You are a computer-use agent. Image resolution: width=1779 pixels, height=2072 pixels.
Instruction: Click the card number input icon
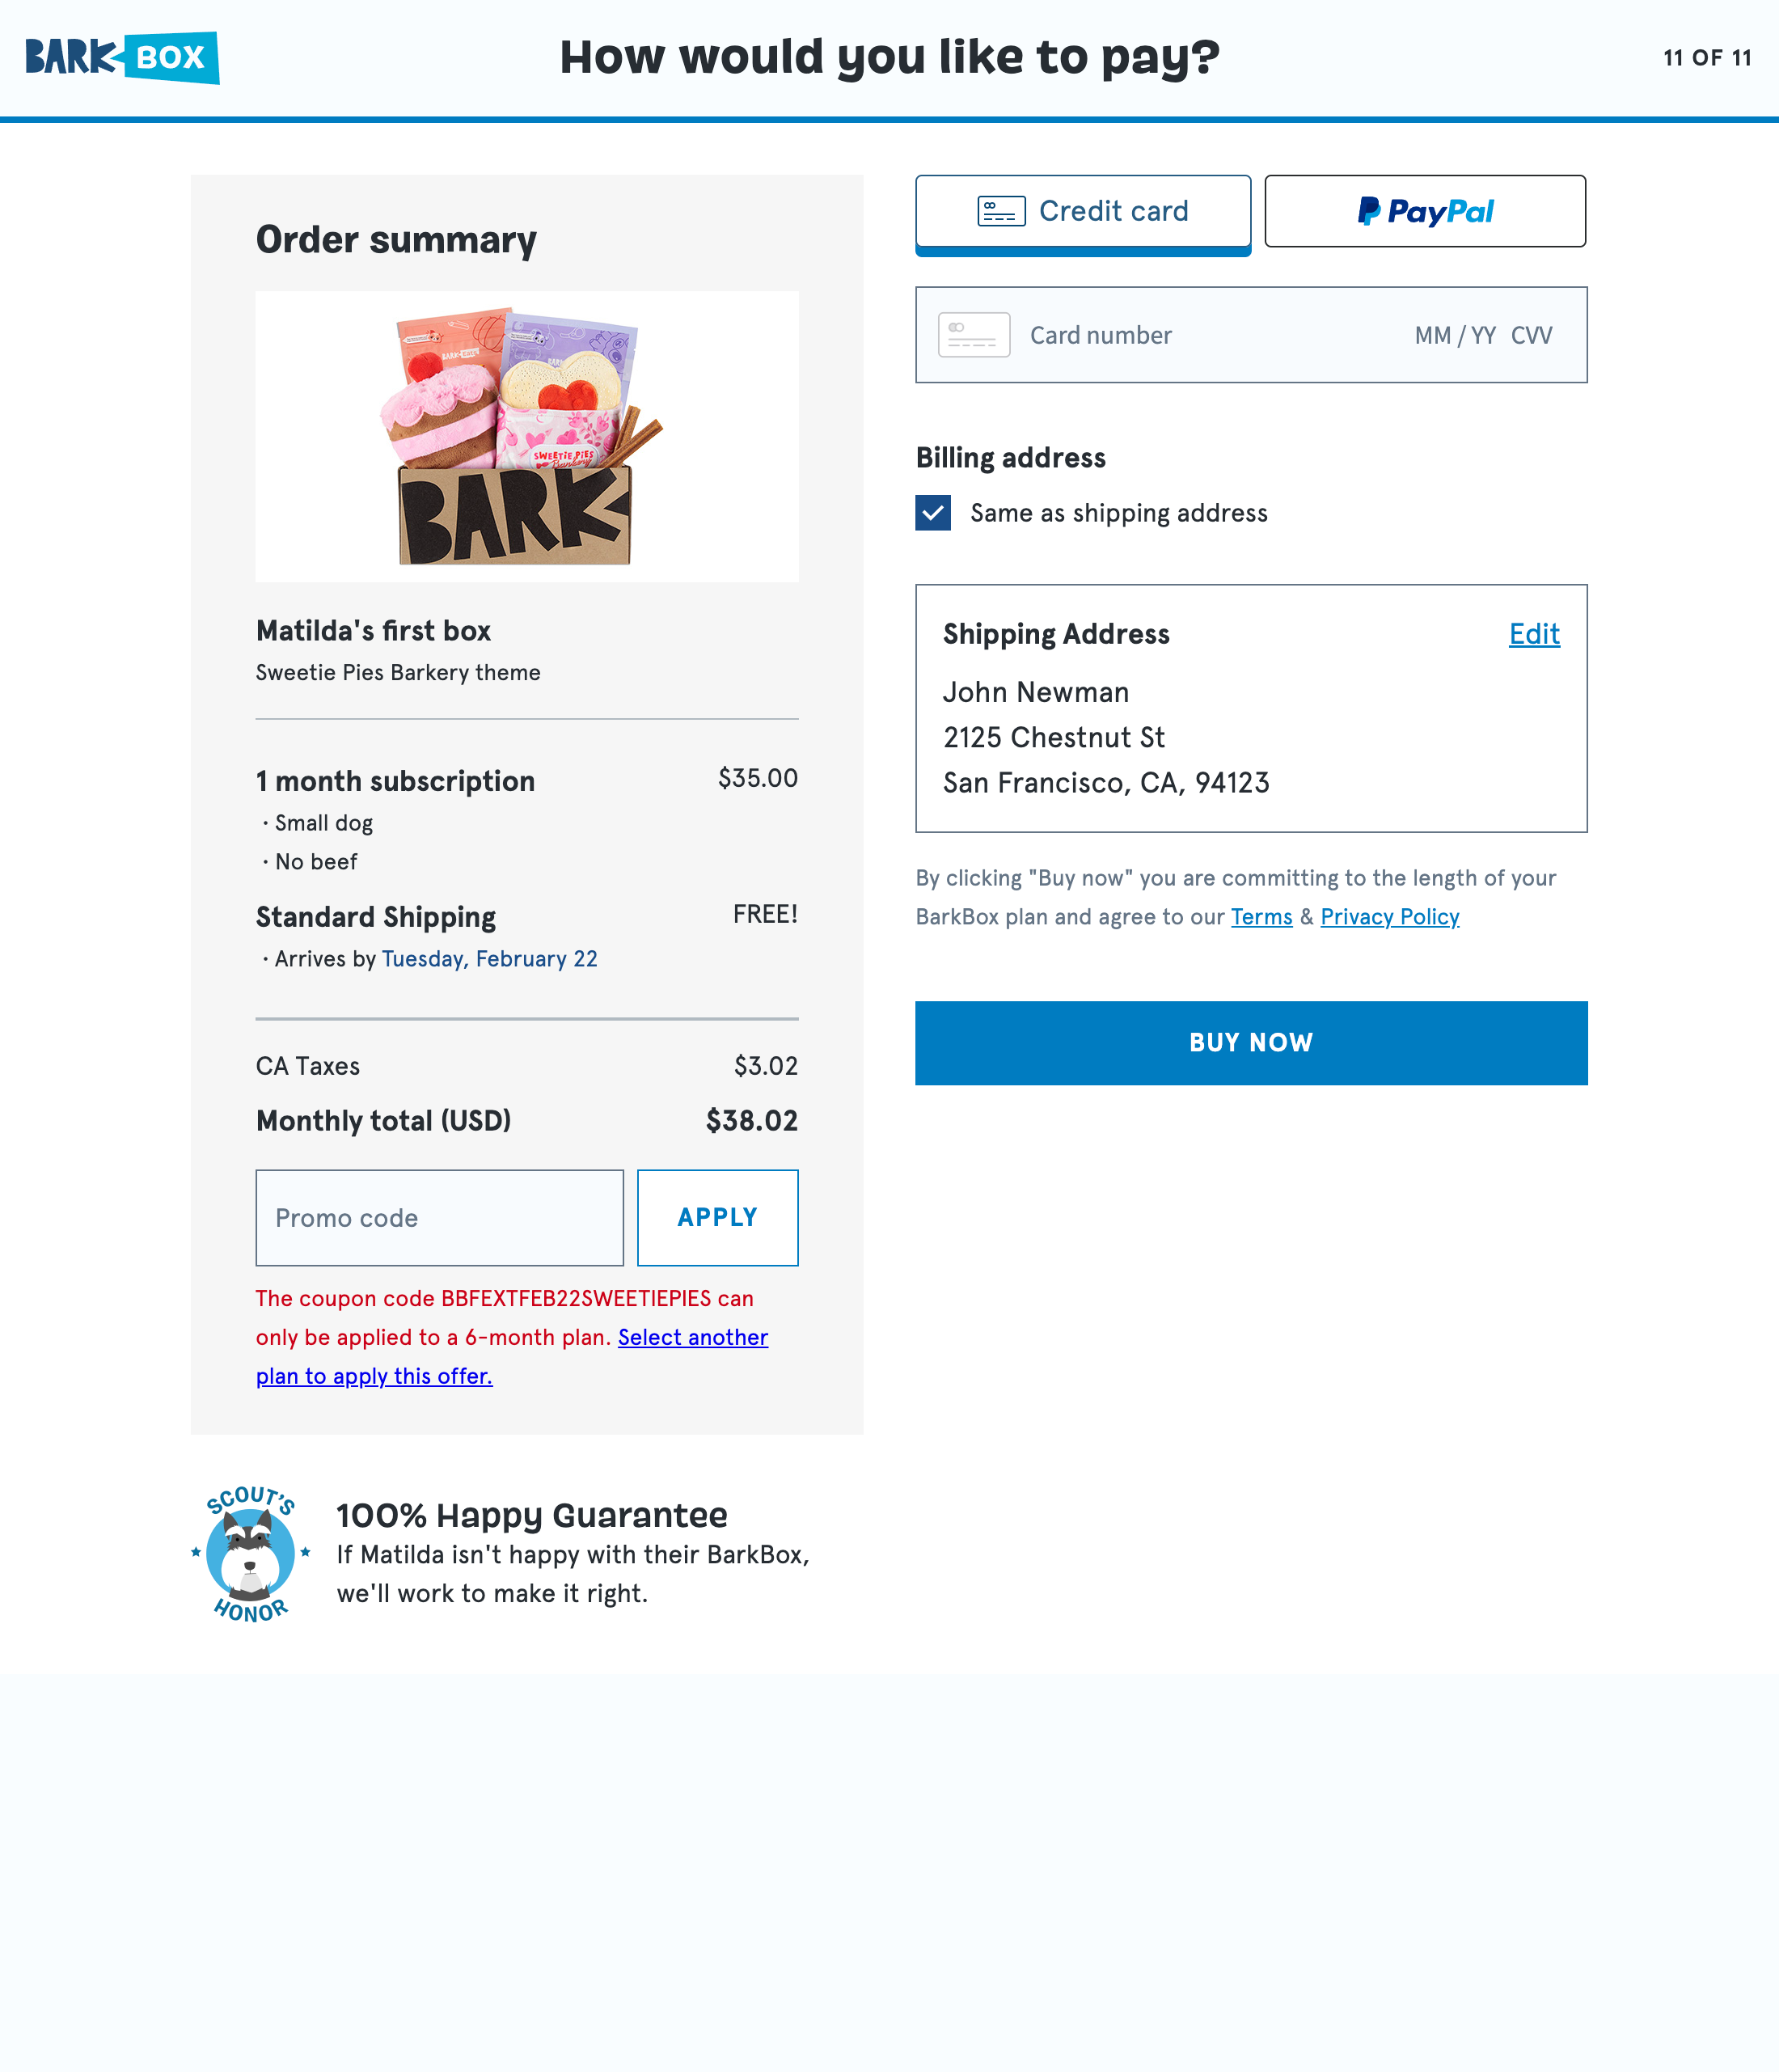click(974, 335)
